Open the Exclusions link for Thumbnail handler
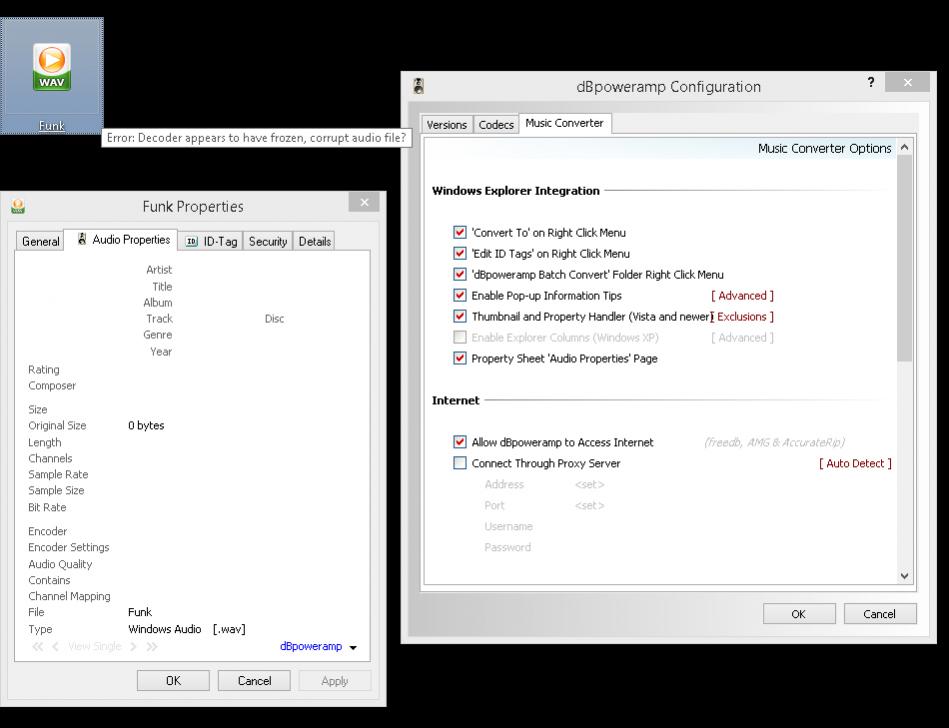Viewport: 949px width, 728px height. coord(744,317)
